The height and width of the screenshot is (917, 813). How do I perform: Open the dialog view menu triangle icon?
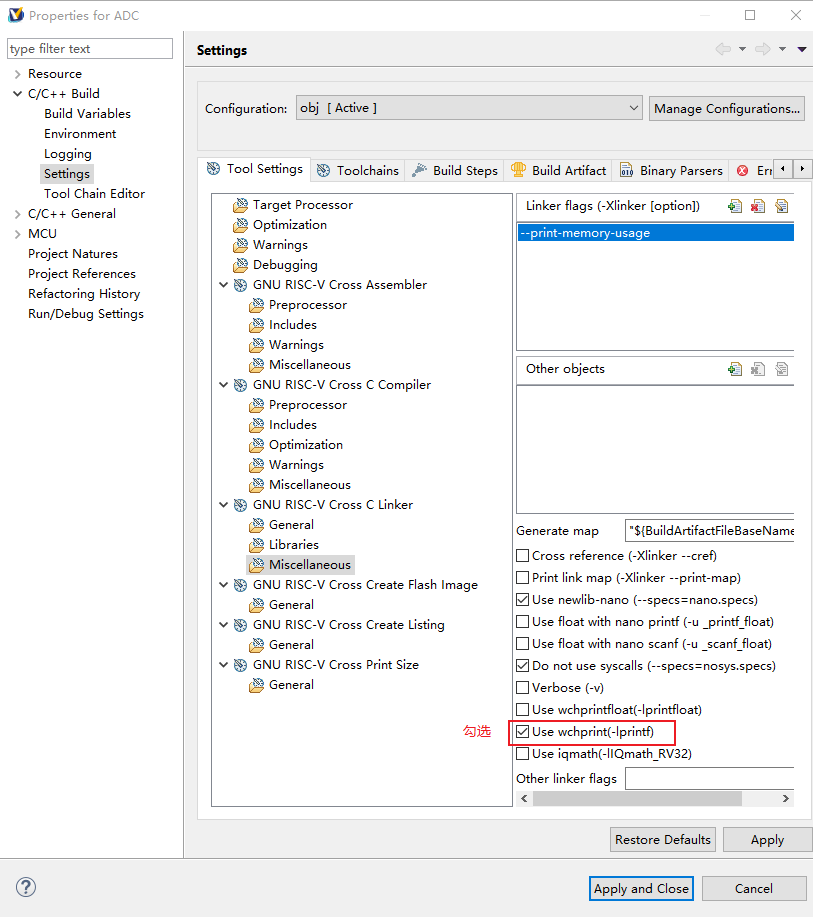click(802, 49)
